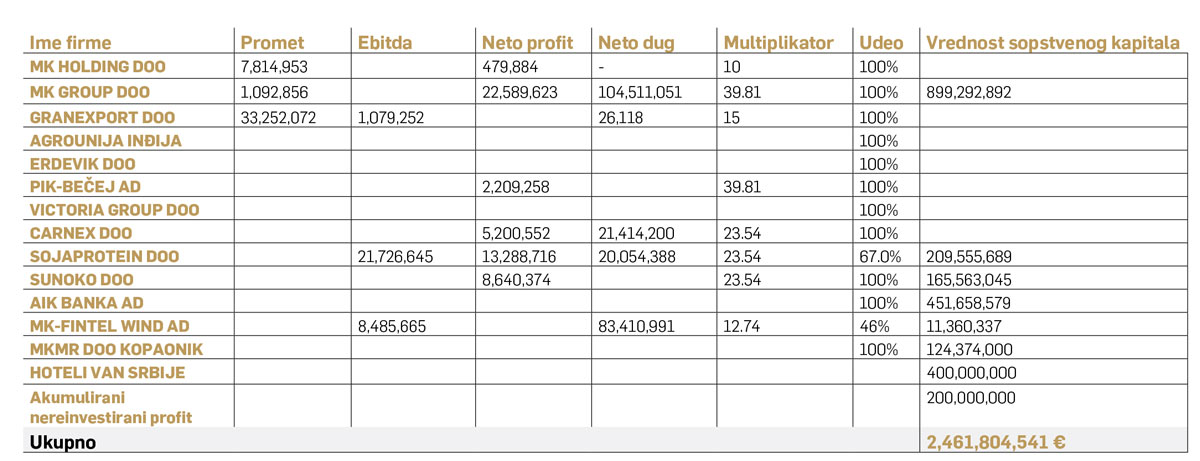Click the 'Akumulirani nereinvestirani profit' label
The image size is (1200, 461).
point(108,406)
